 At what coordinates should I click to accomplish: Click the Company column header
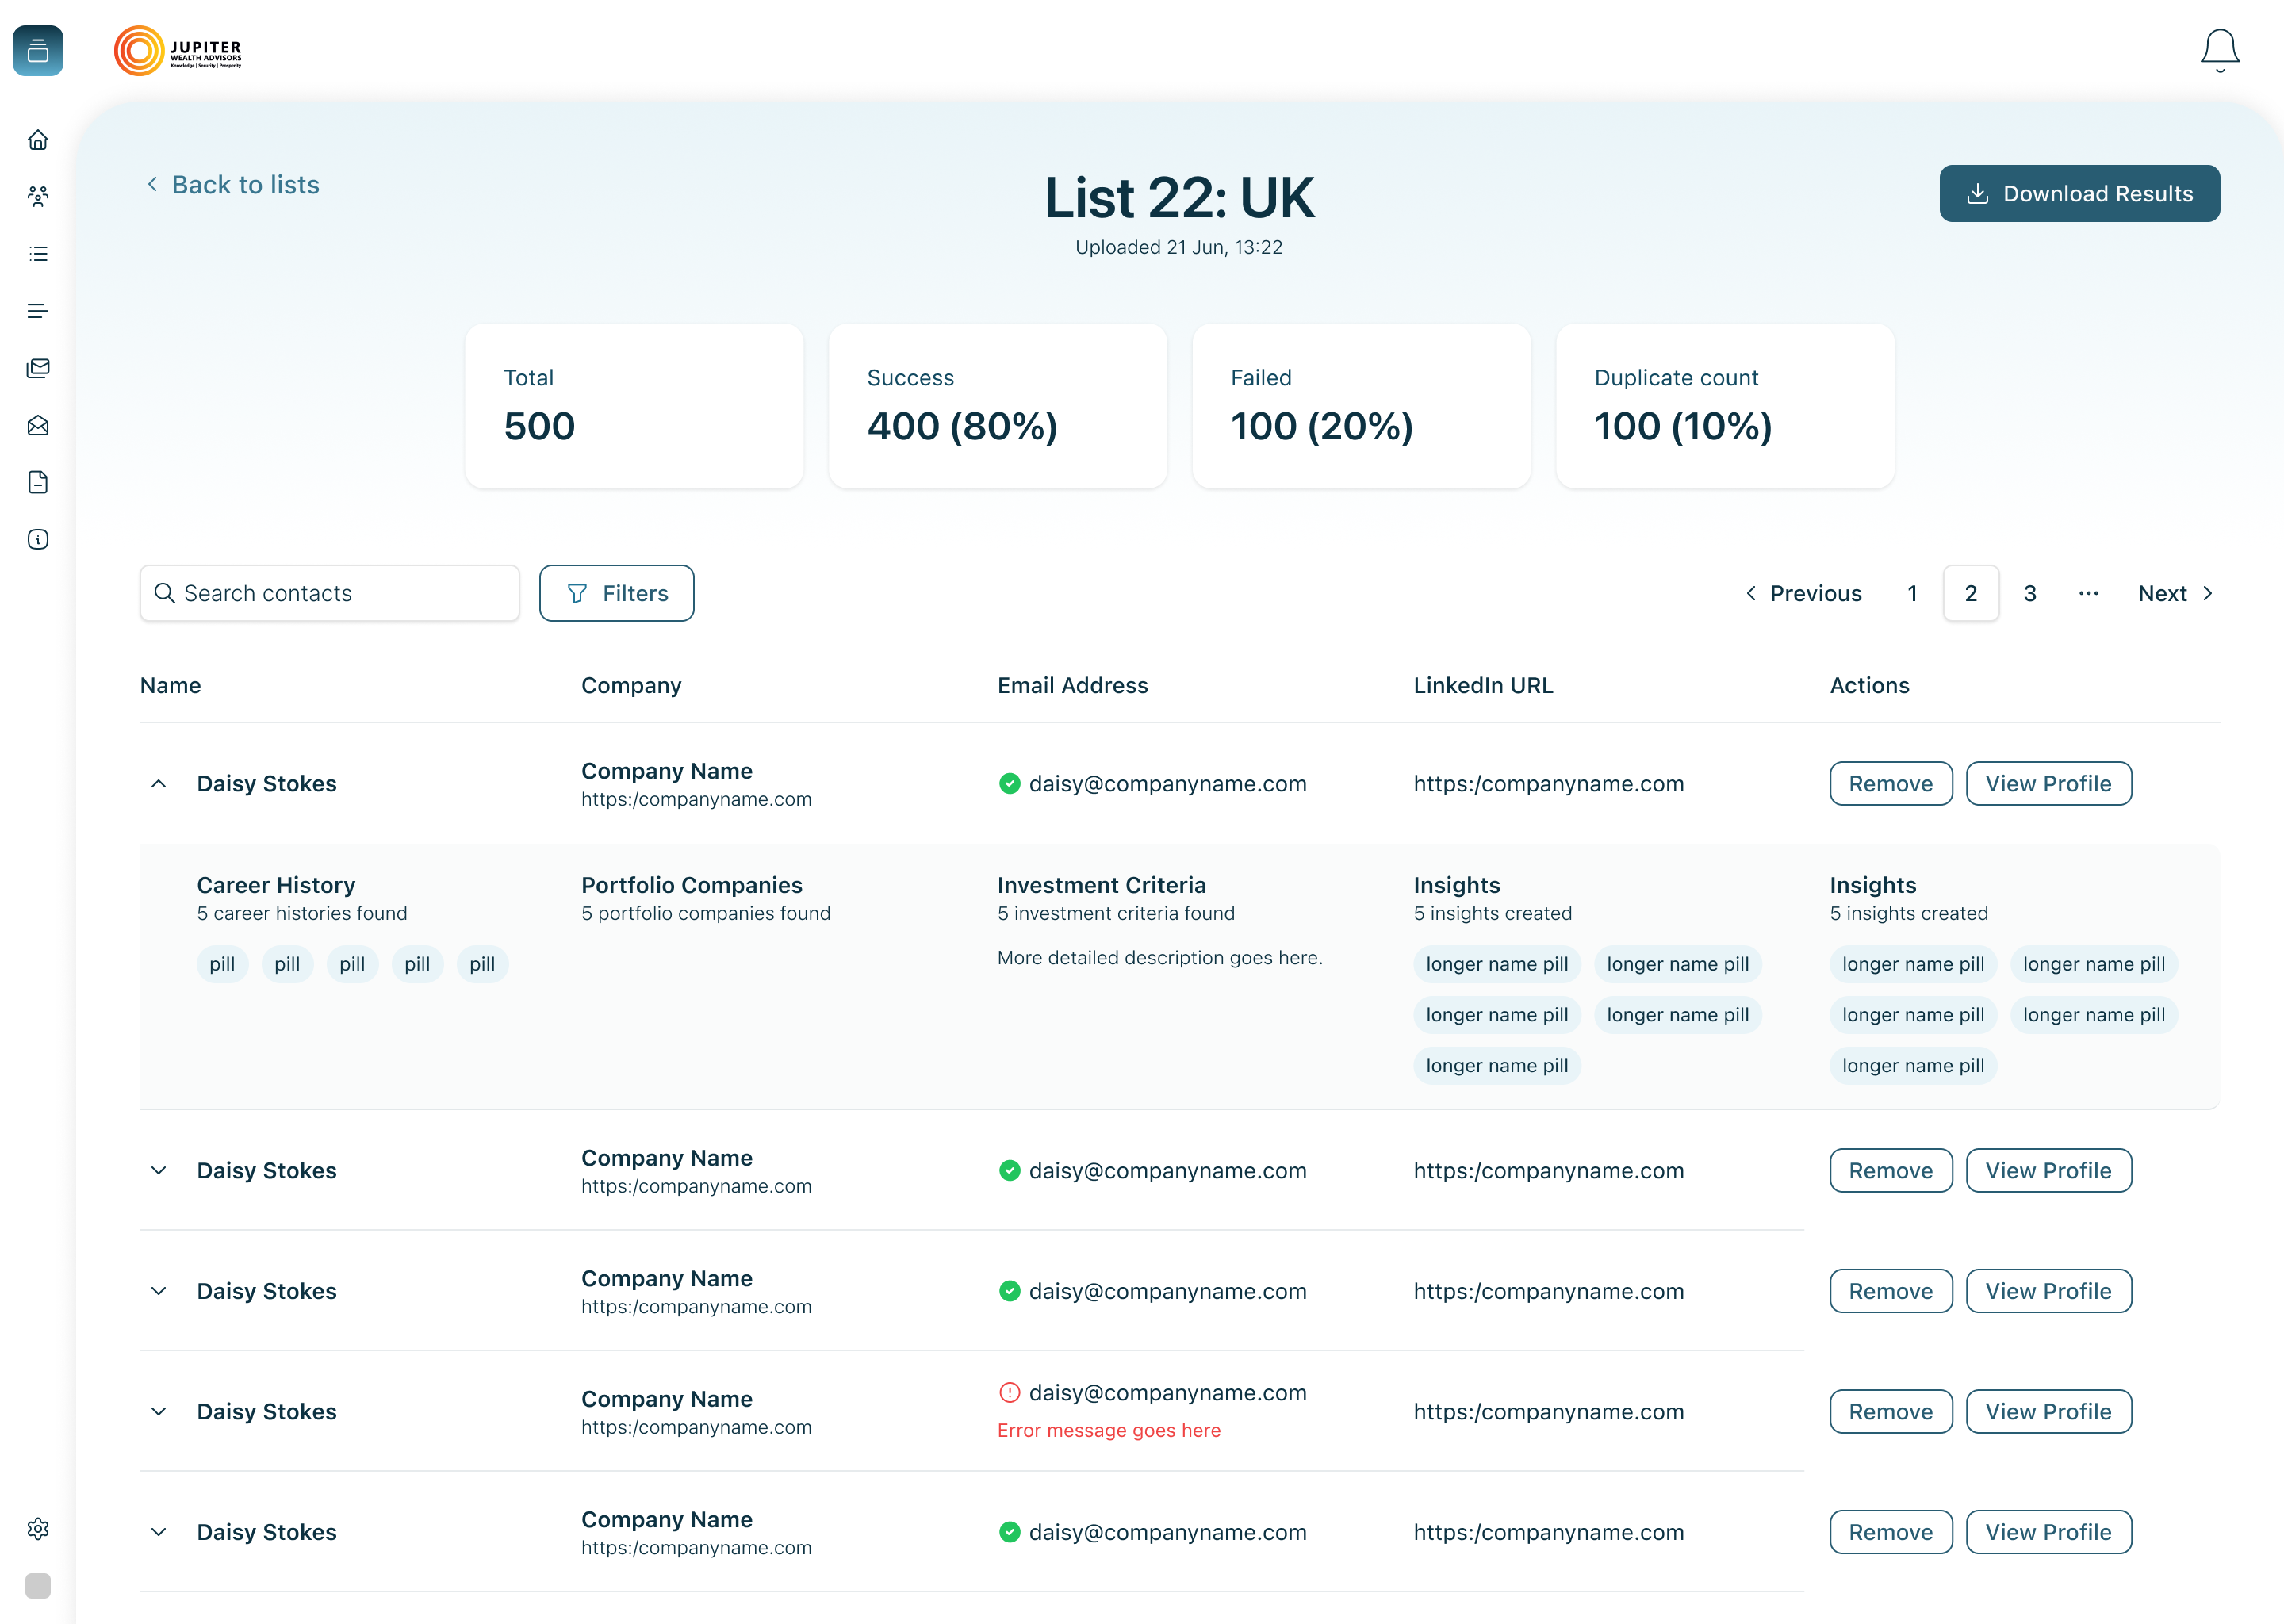click(x=631, y=685)
